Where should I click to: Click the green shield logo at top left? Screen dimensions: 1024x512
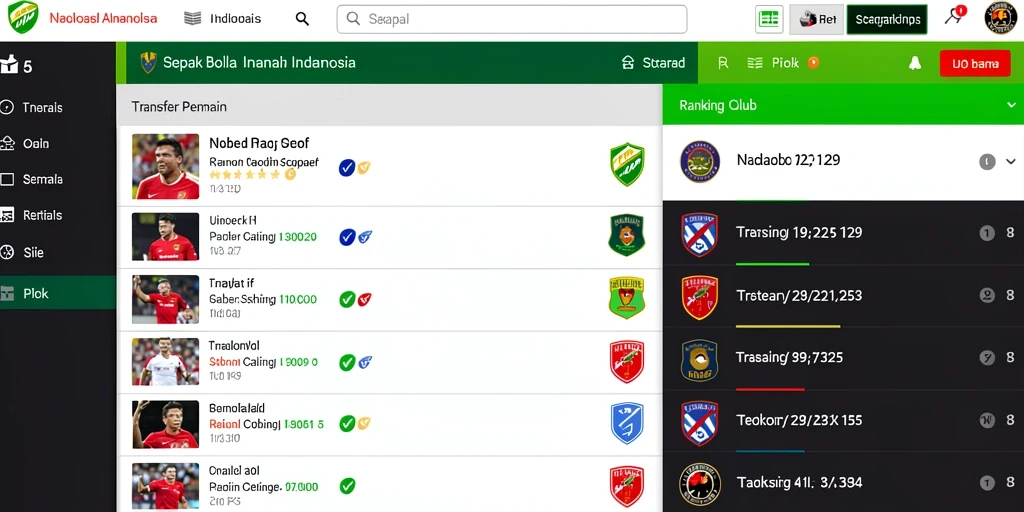click(x=23, y=18)
